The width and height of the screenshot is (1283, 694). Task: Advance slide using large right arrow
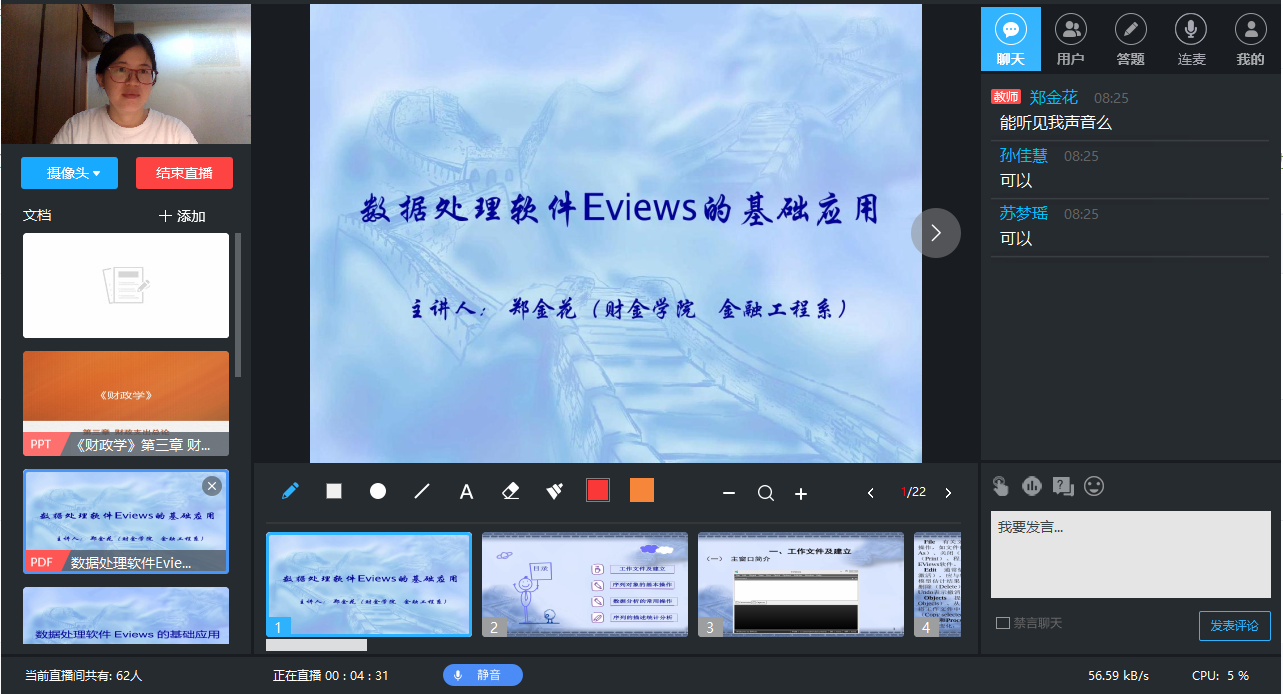coord(936,233)
